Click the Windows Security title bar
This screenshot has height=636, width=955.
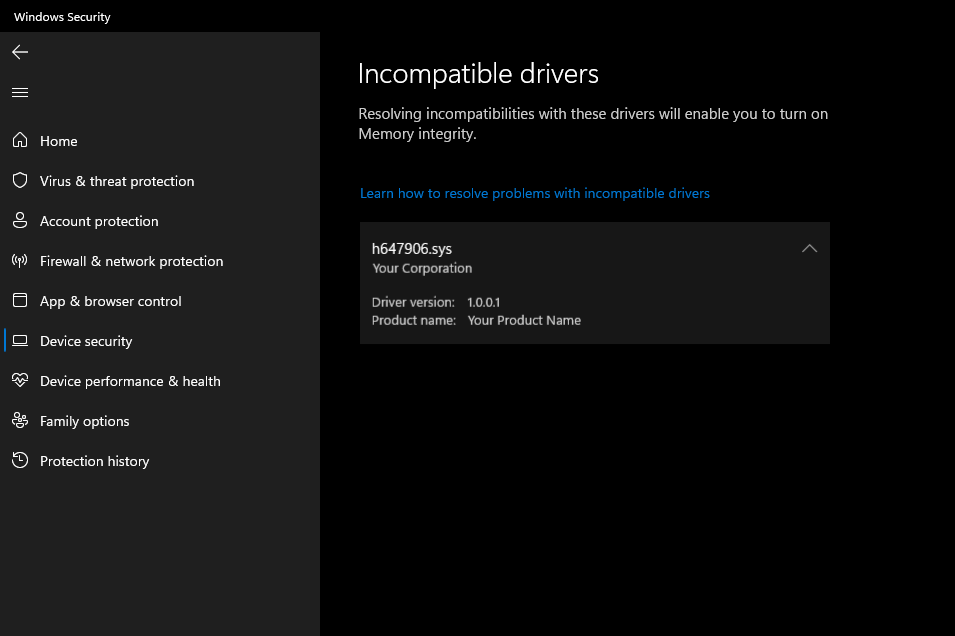click(61, 16)
